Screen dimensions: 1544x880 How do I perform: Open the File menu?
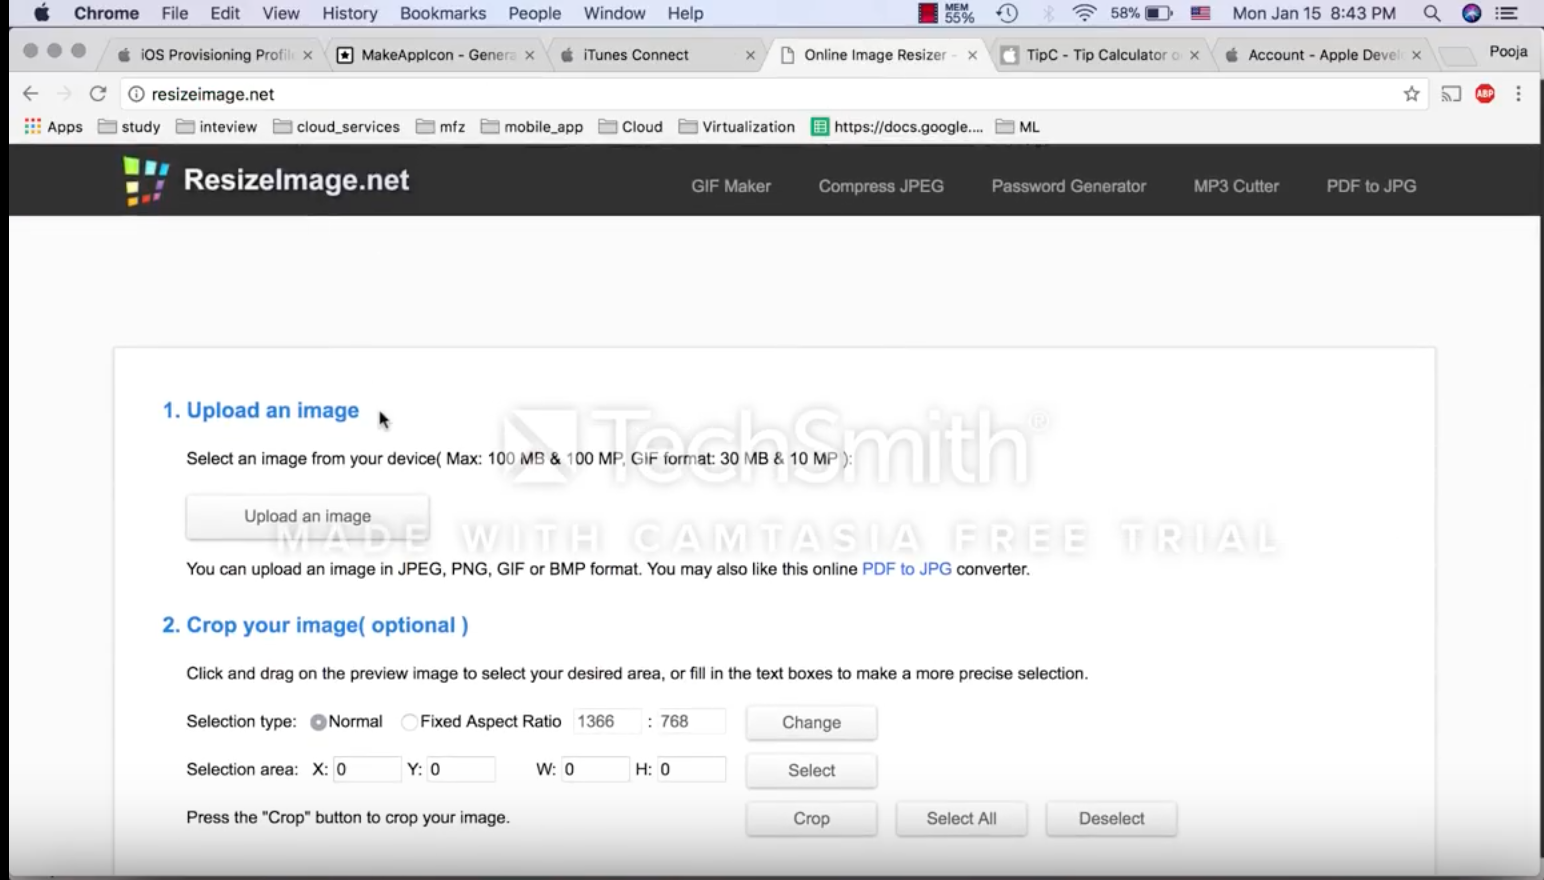pos(174,13)
